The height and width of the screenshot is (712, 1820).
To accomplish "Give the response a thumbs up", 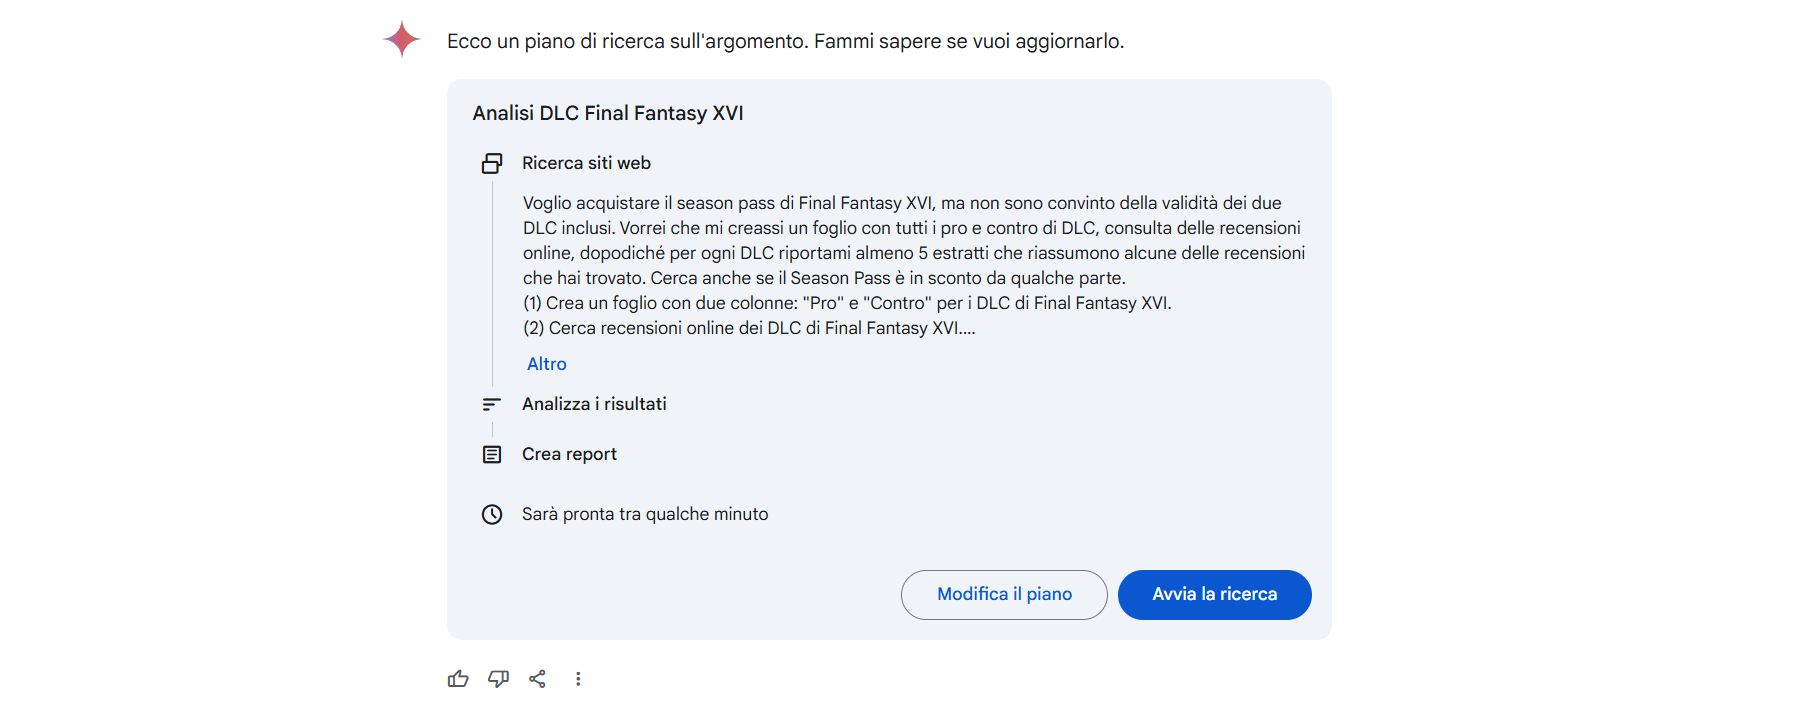I will click(458, 679).
